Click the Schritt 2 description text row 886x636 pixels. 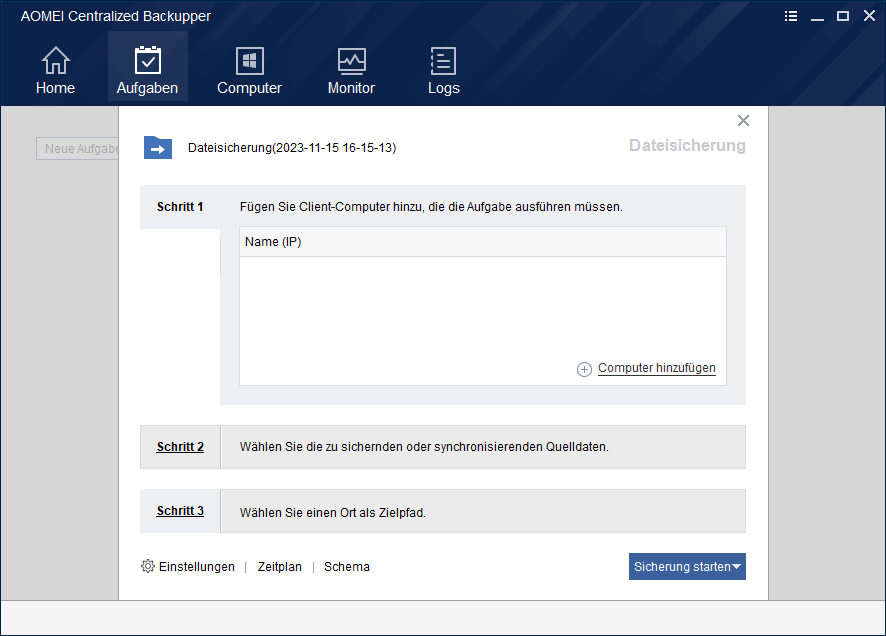[x=483, y=447]
